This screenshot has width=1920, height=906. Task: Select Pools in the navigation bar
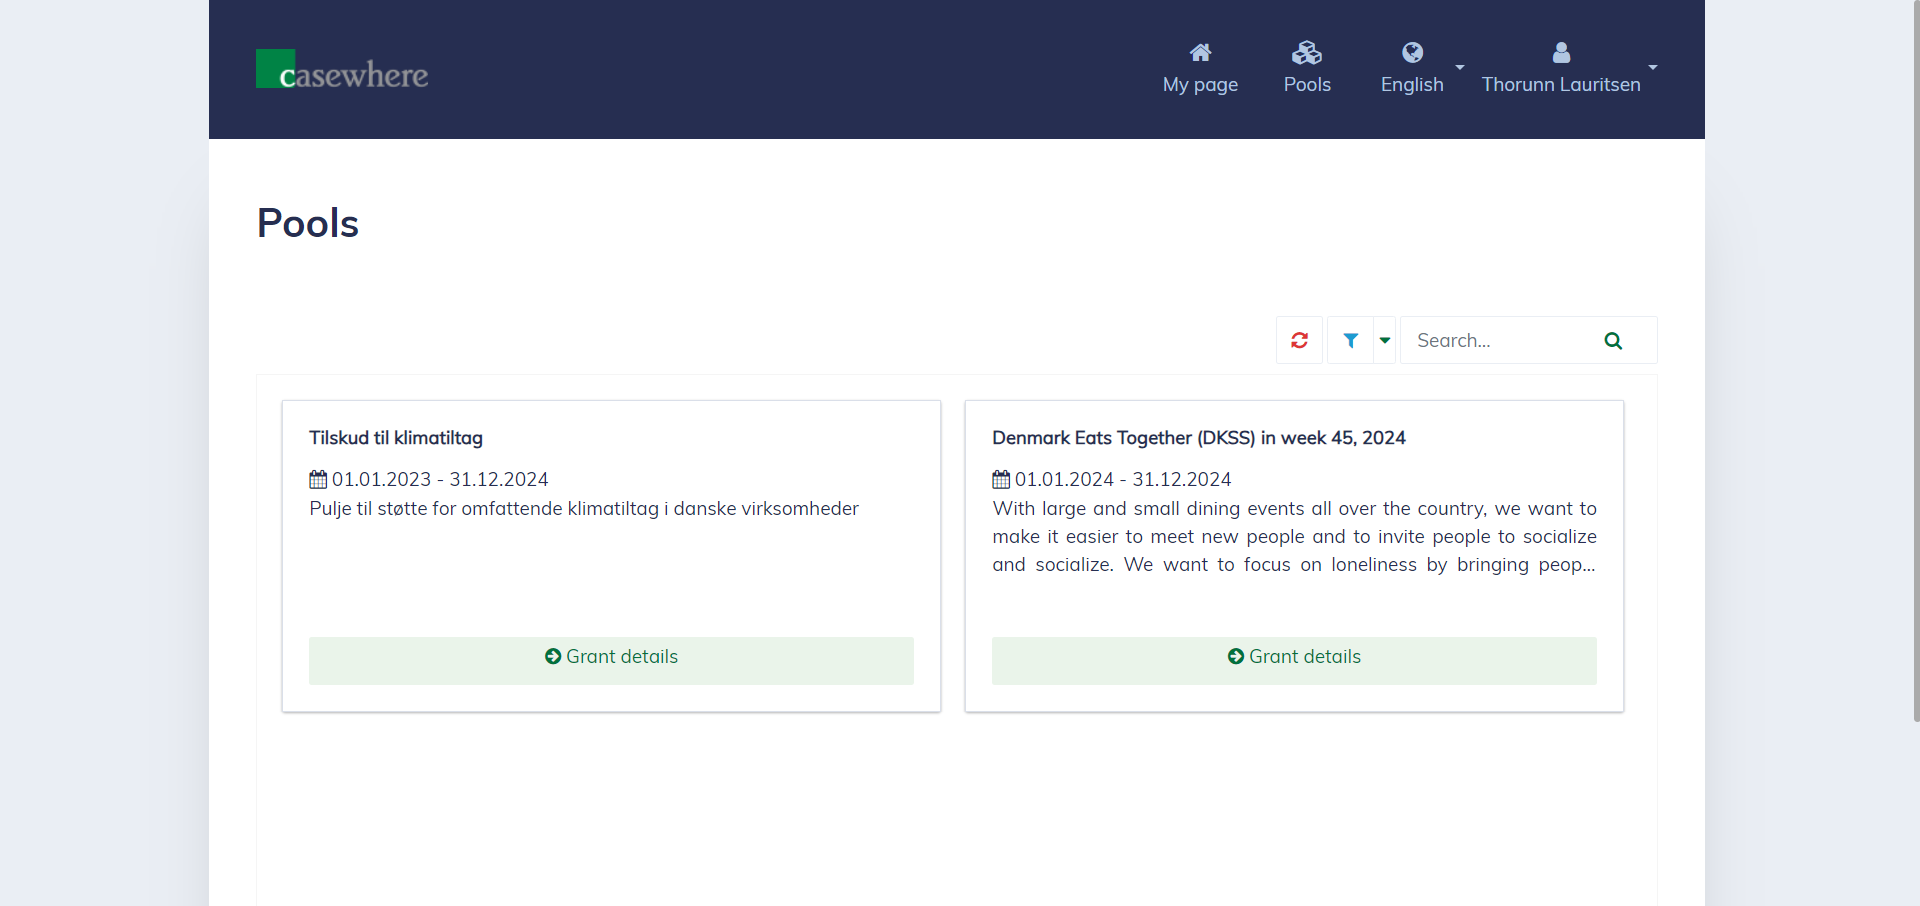pos(1306,84)
